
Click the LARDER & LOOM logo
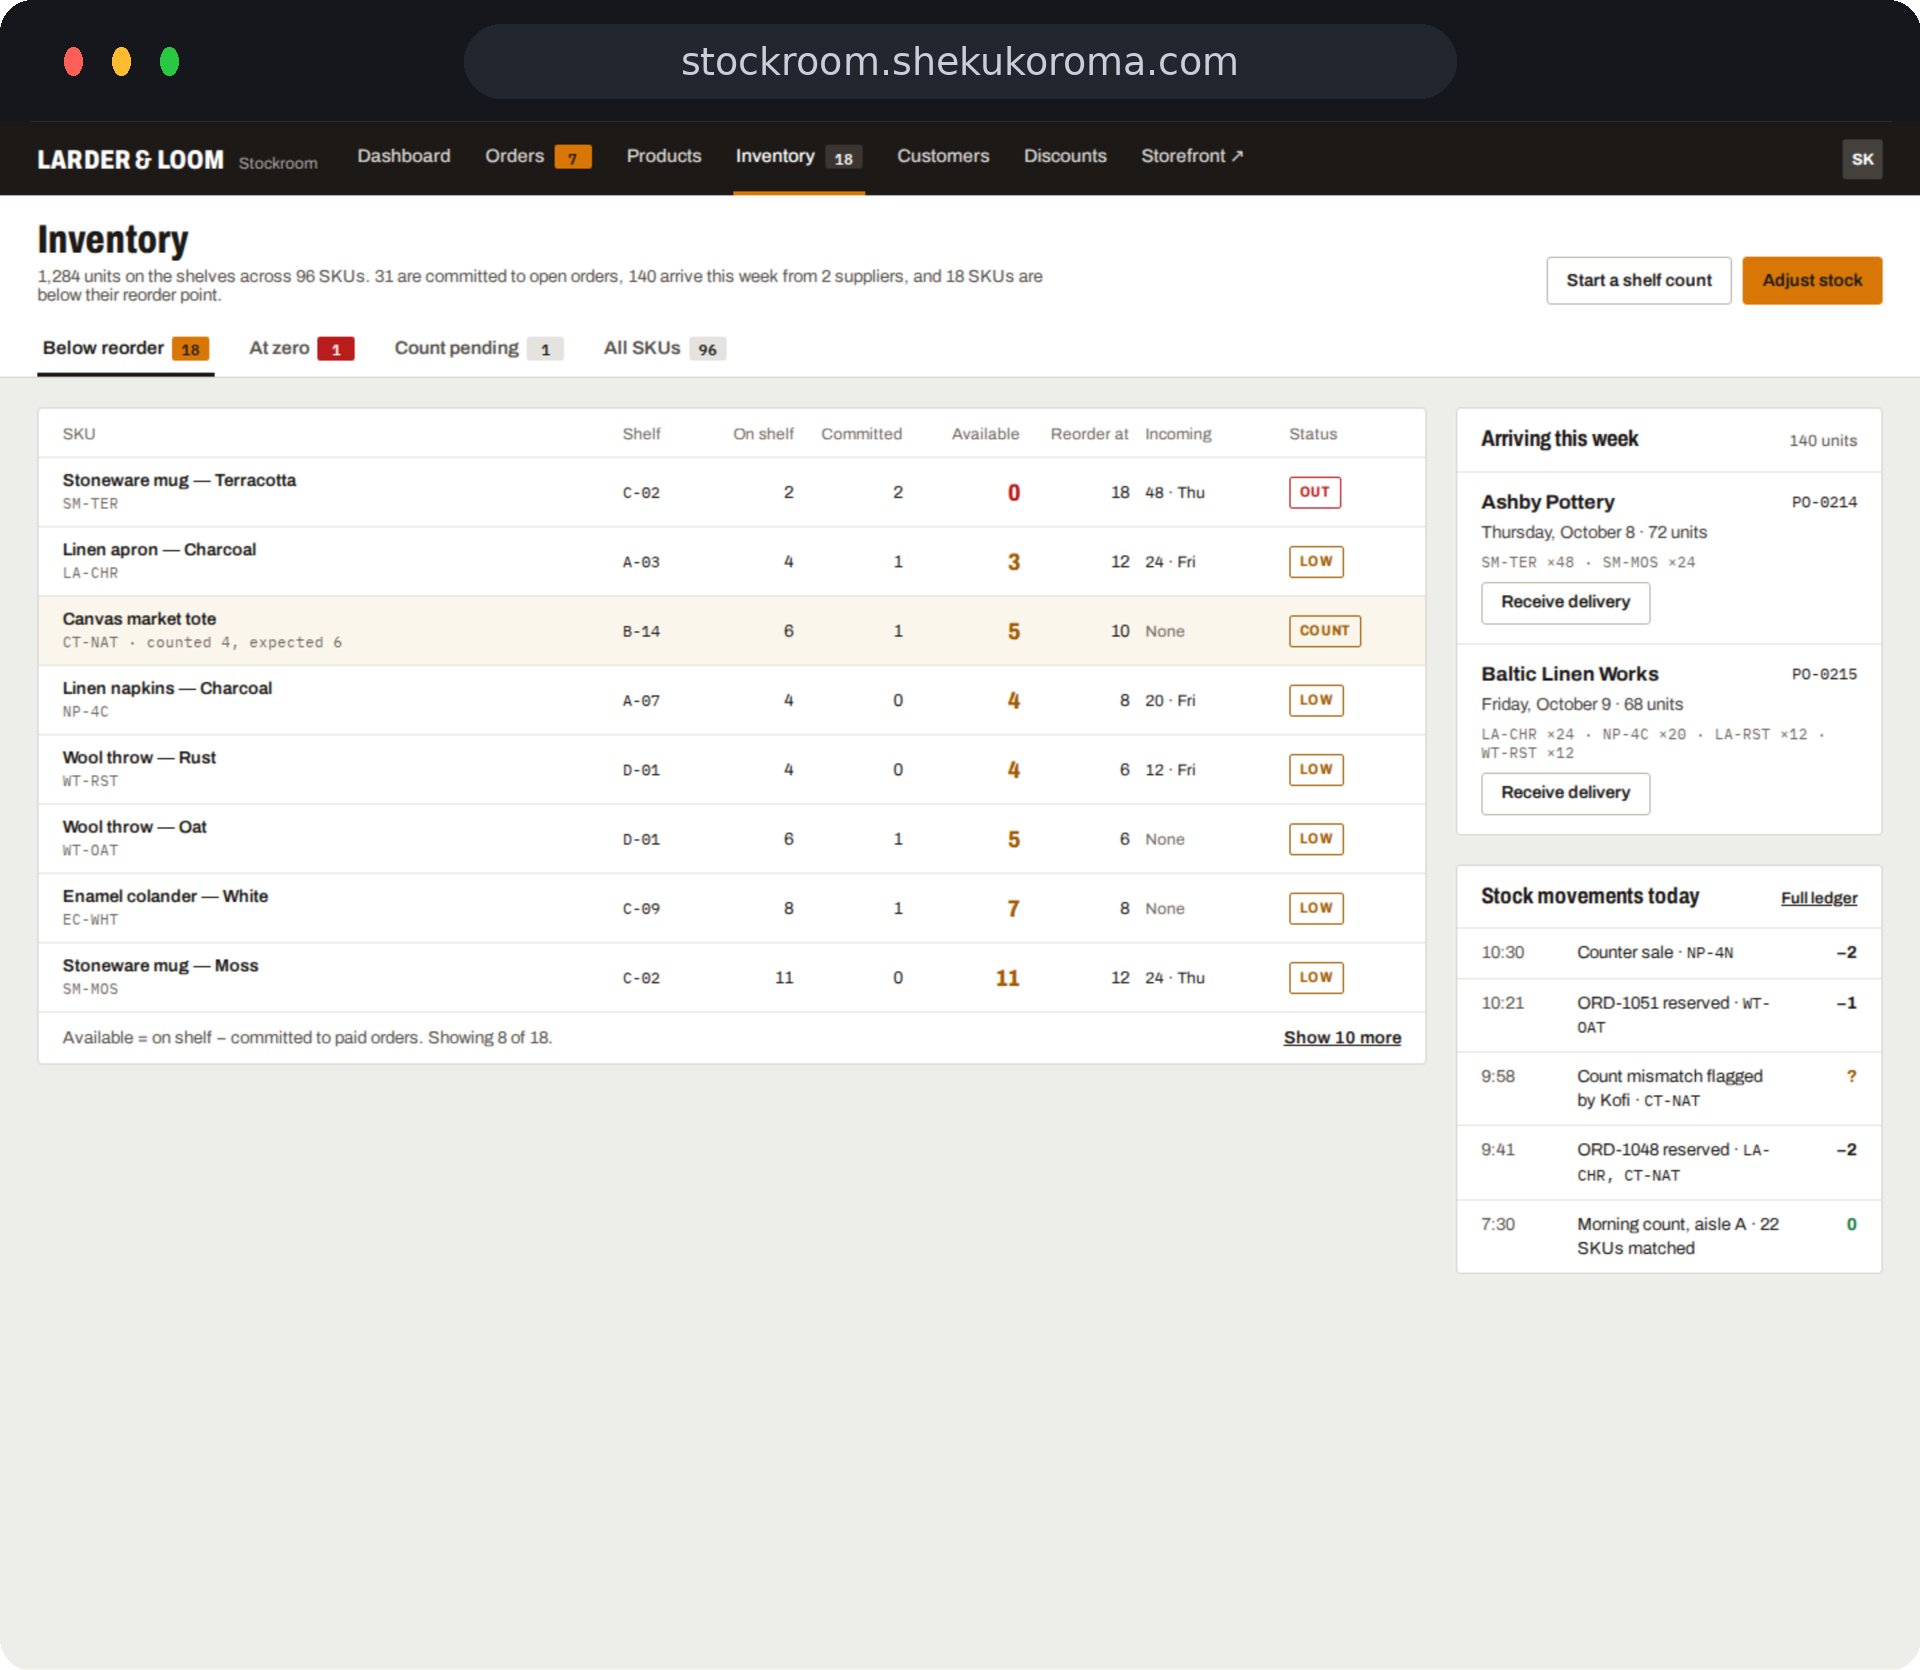(130, 160)
